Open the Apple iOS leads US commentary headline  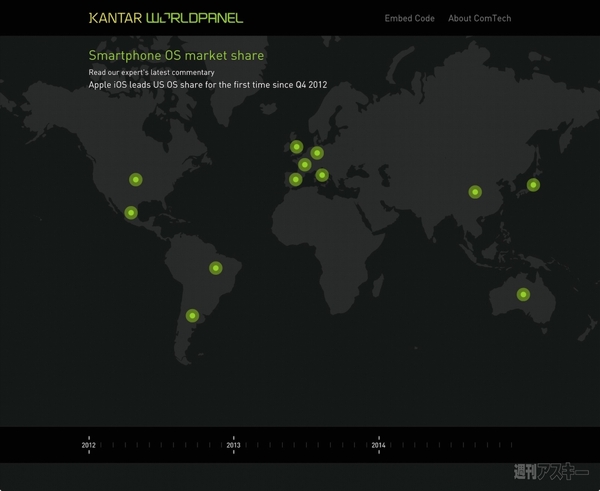point(208,85)
